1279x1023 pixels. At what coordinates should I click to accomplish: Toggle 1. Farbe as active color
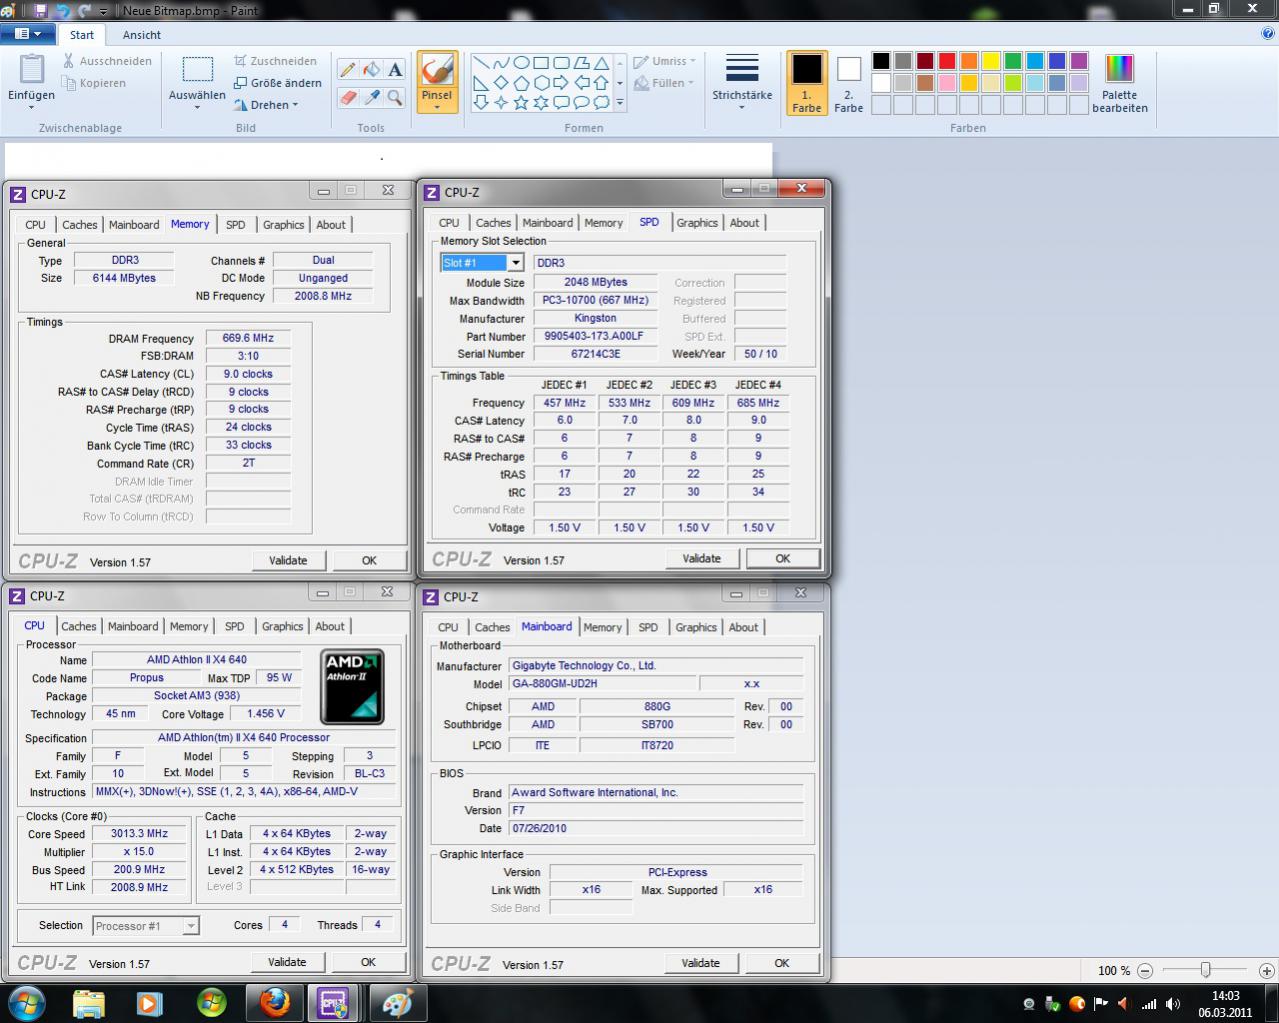pos(806,83)
